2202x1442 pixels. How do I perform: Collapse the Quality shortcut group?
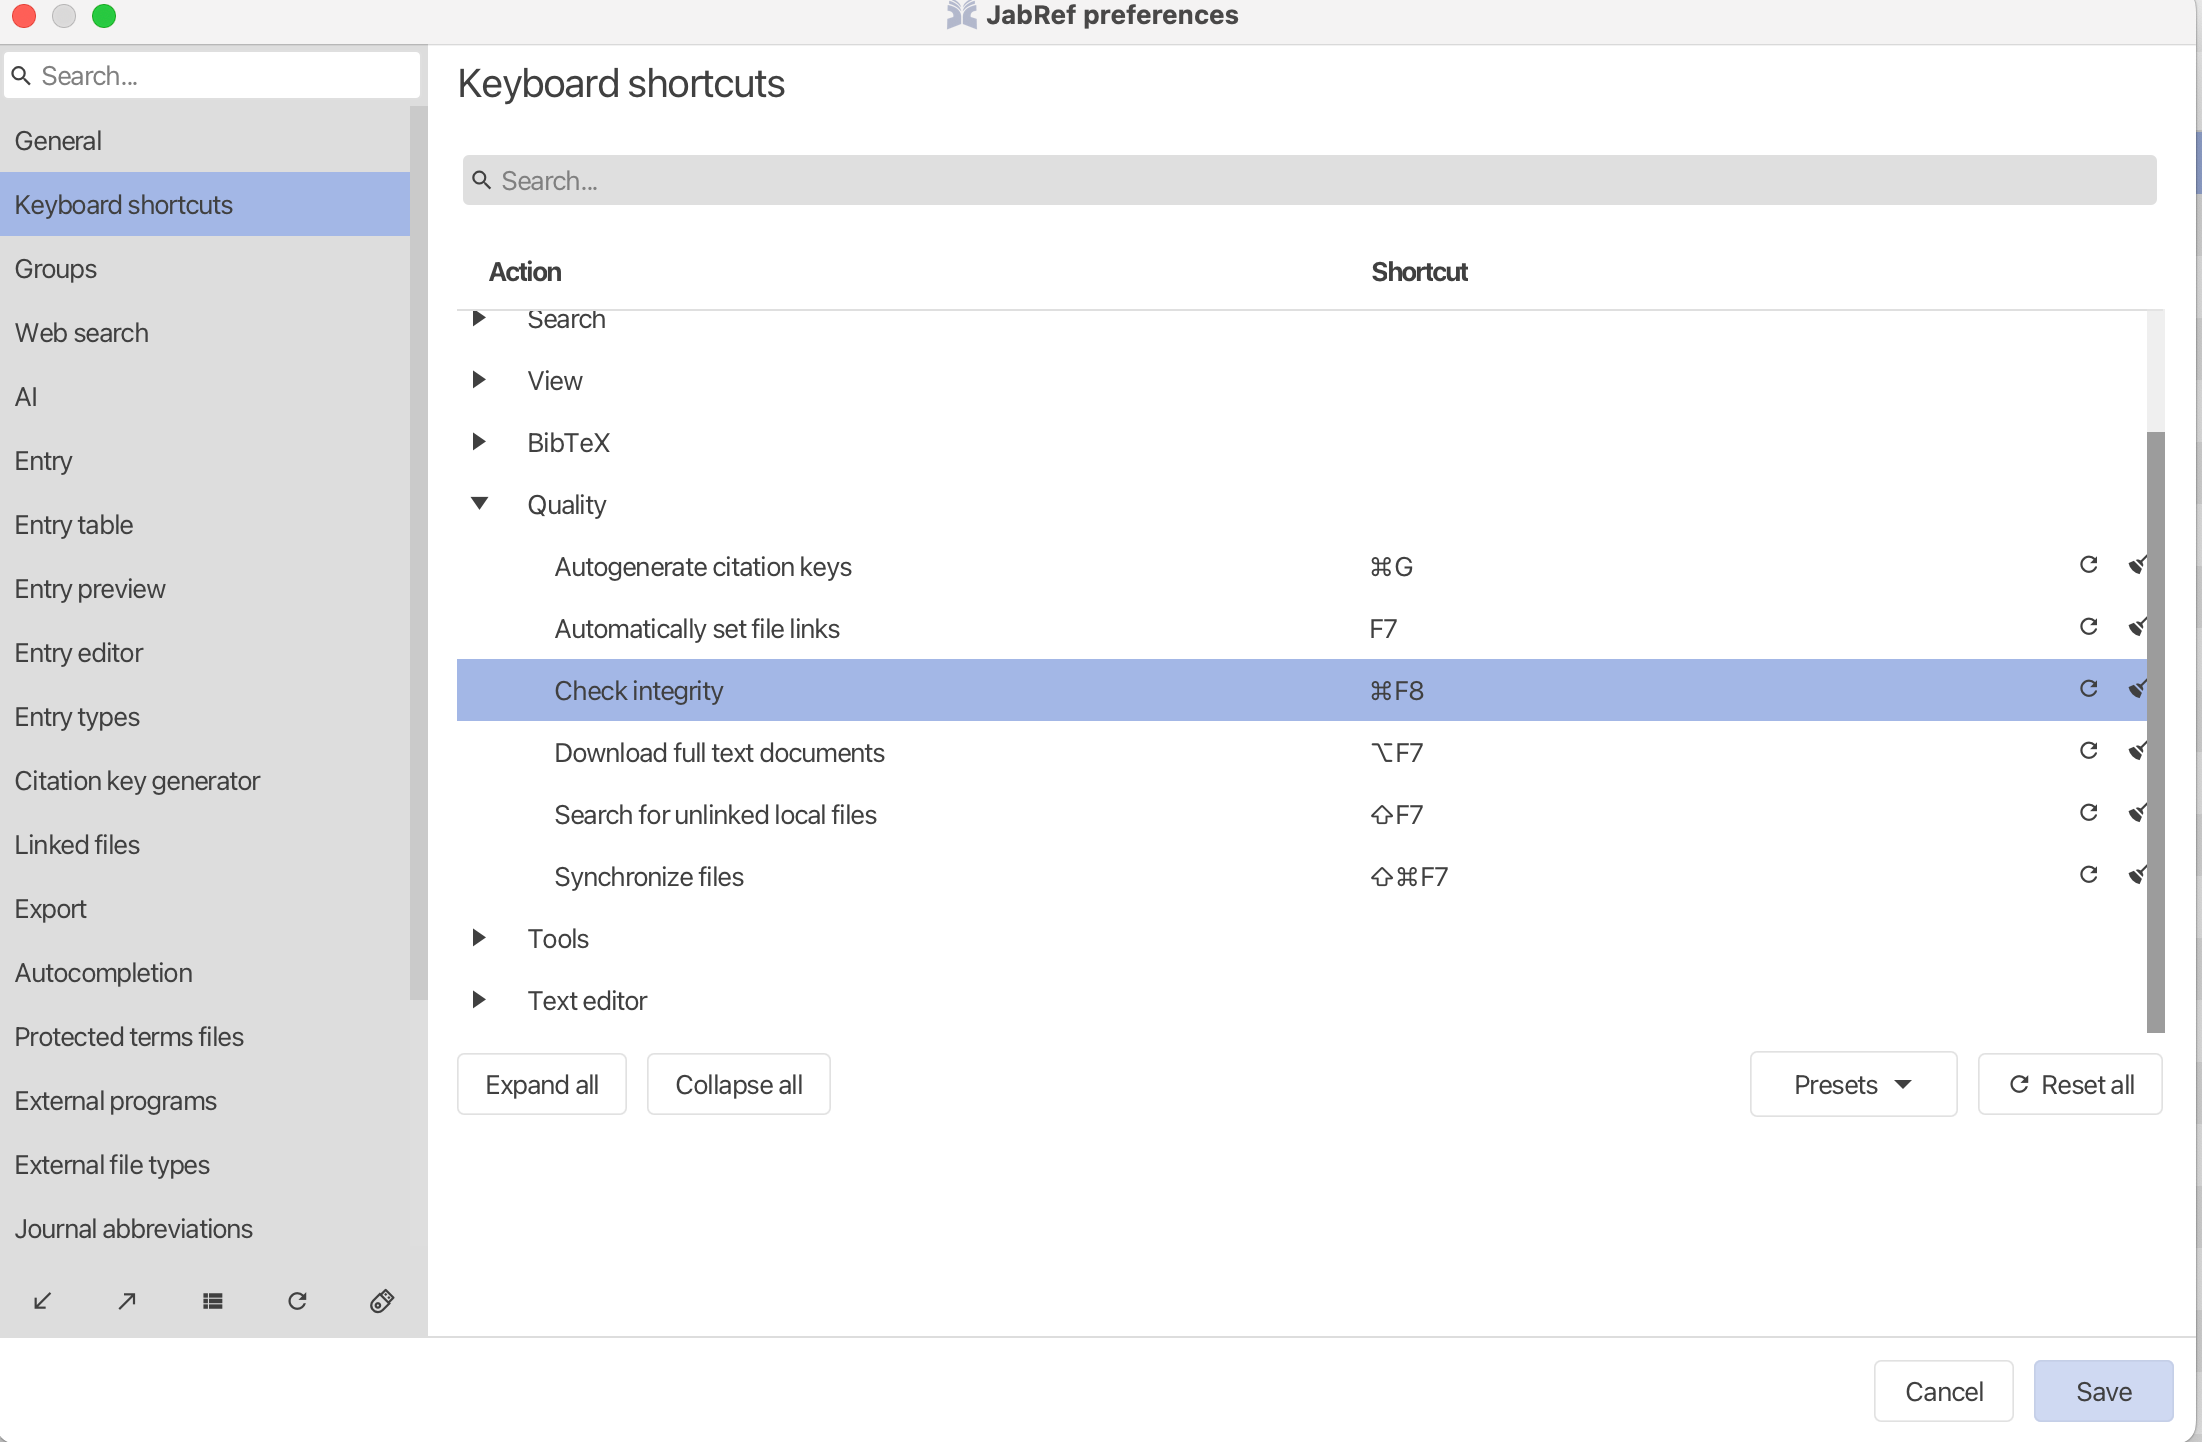[x=480, y=503]
